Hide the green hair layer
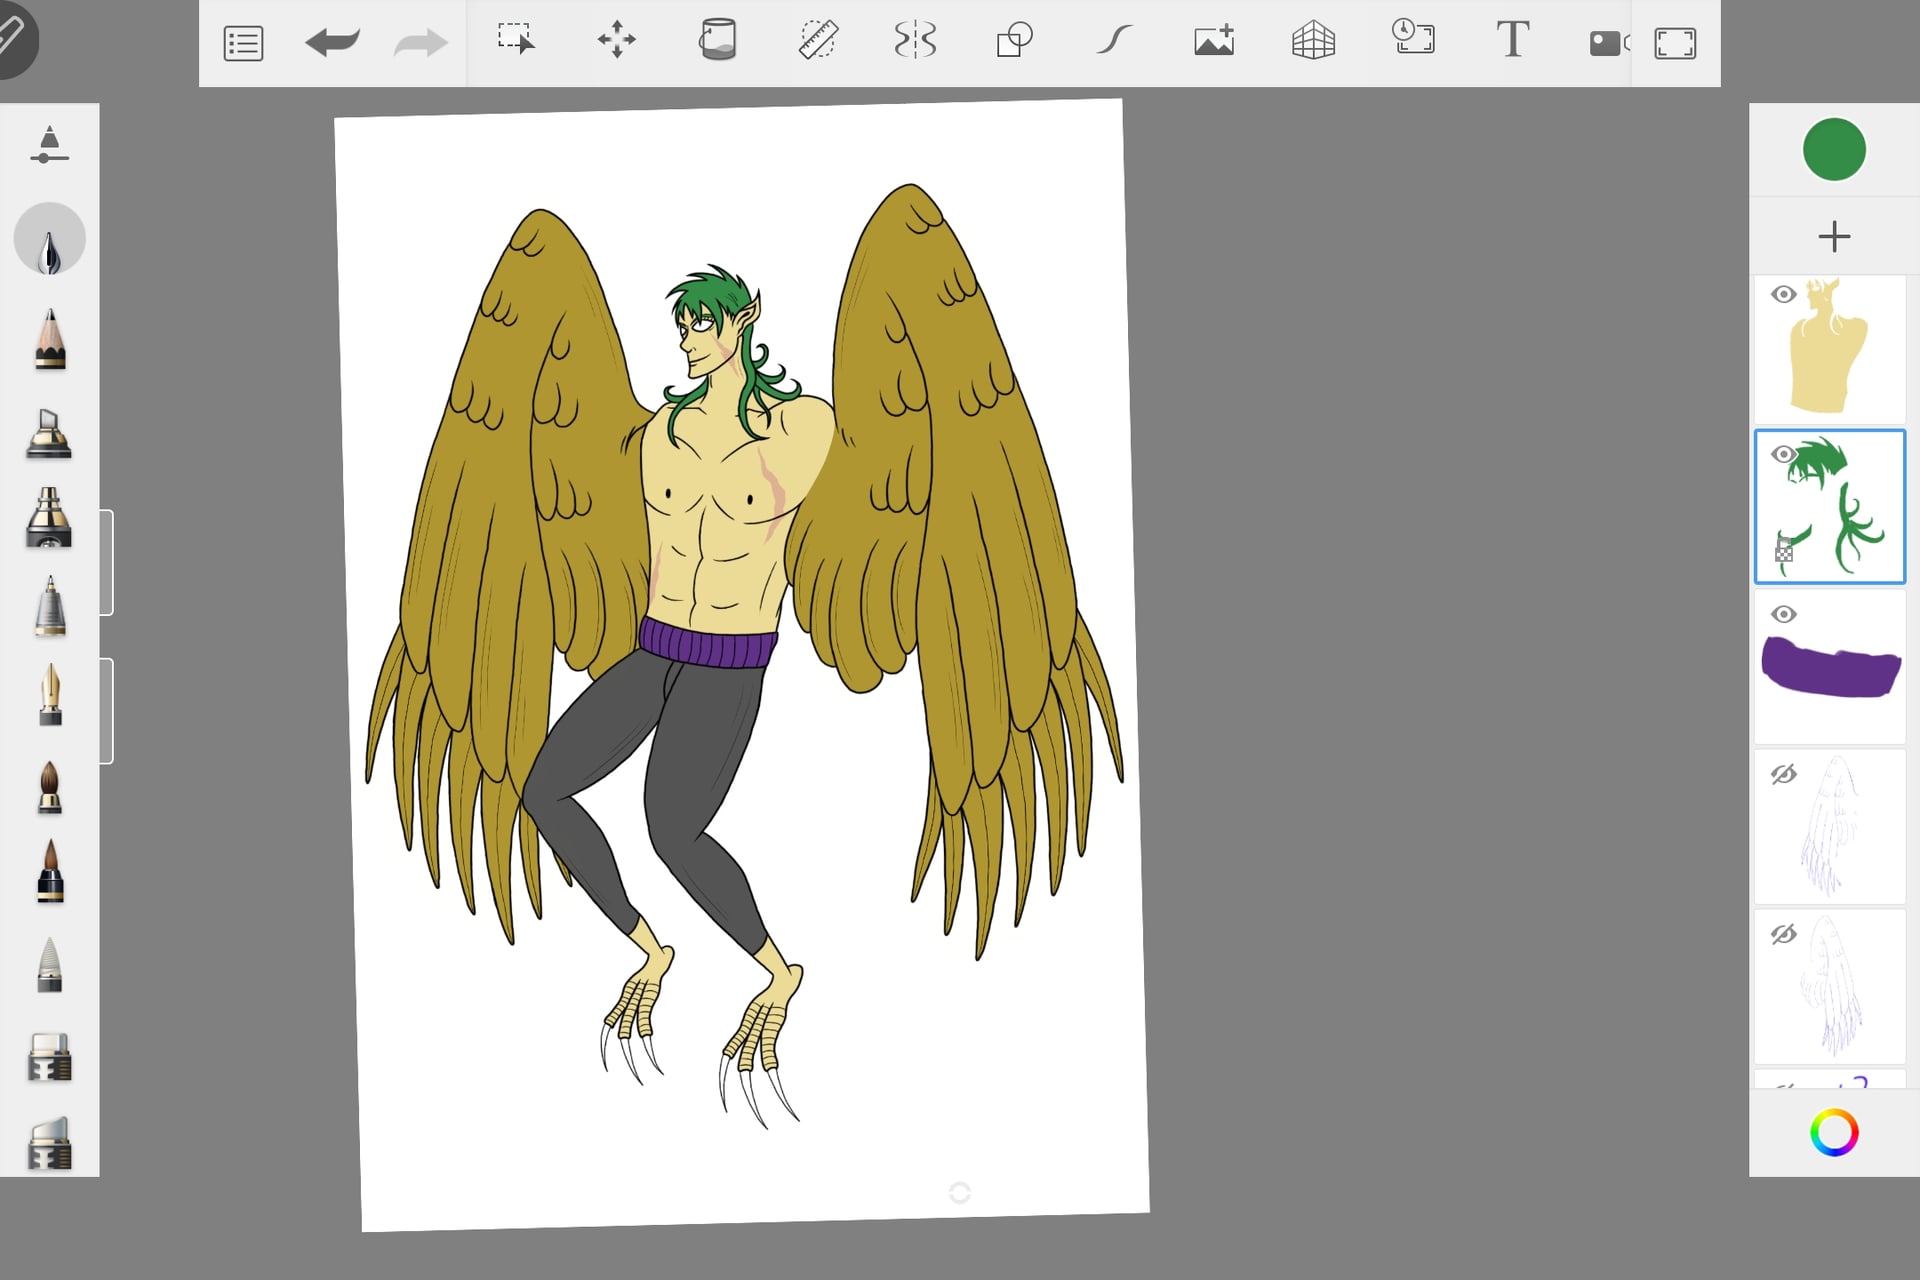The width and height of the screenshot is (1920, 1280). pos(1783,454)
